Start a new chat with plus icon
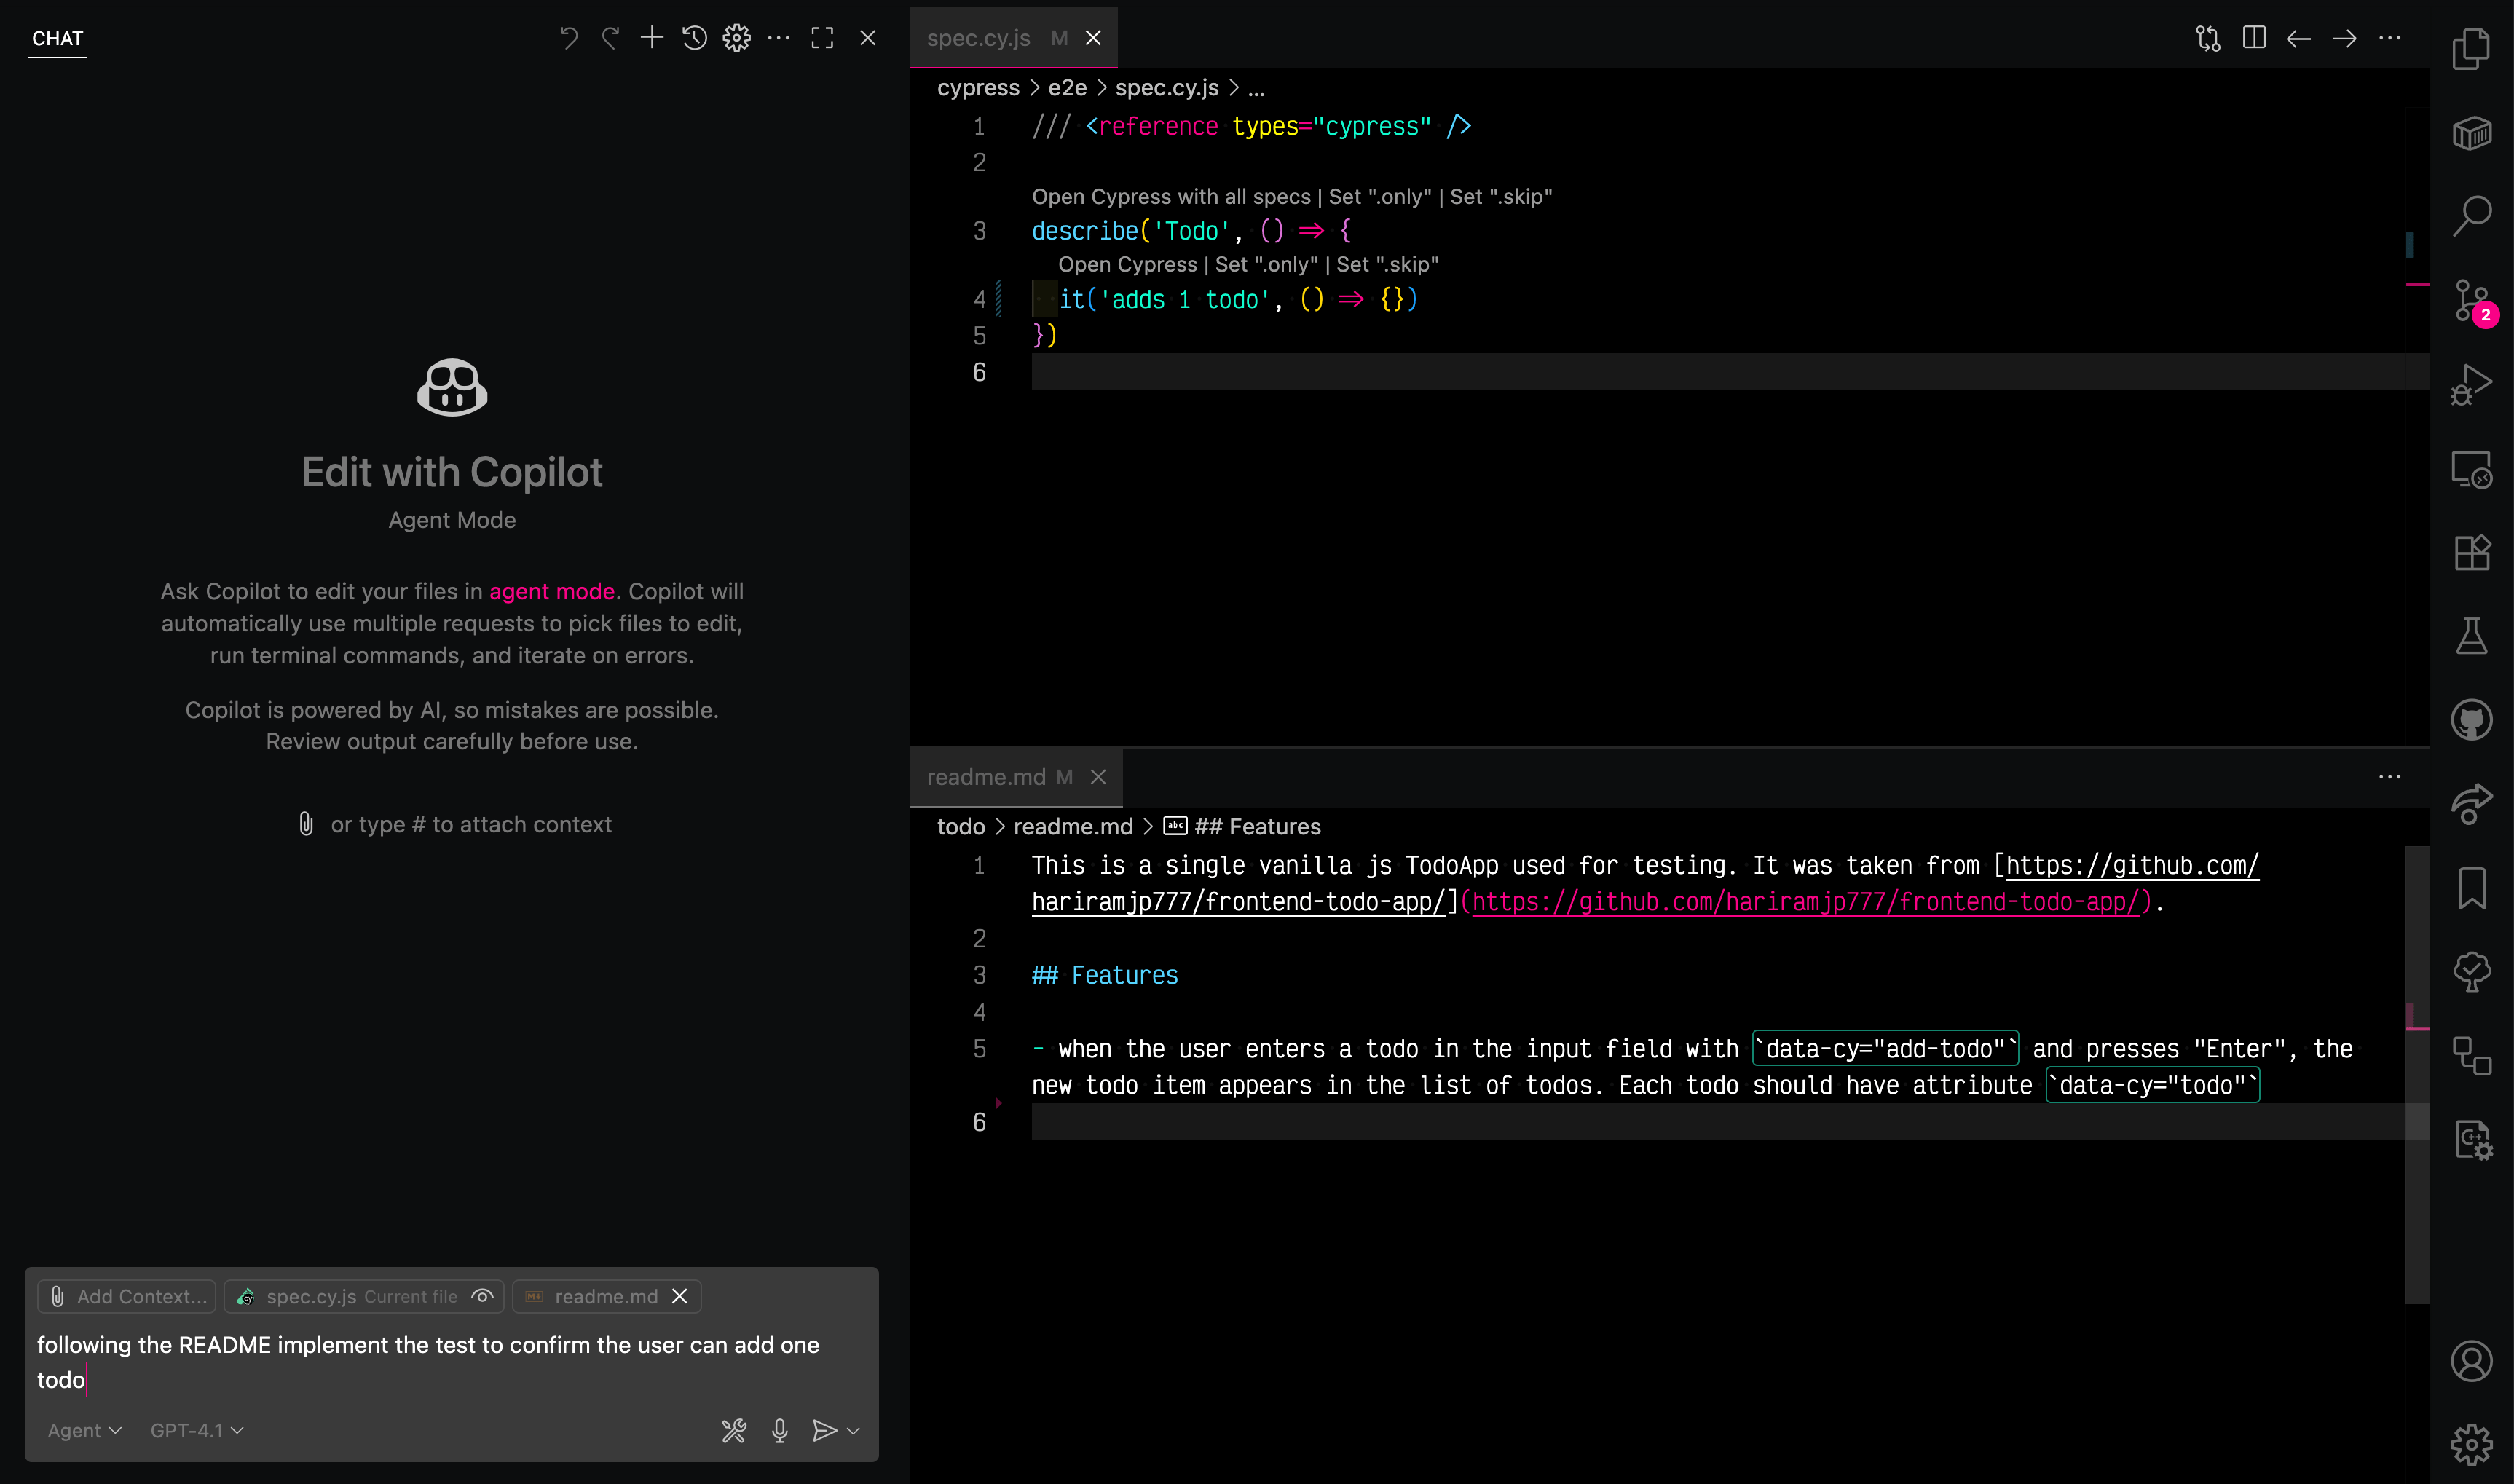The width and height of the screenshot is (2514, 1484). coord(652,38)
